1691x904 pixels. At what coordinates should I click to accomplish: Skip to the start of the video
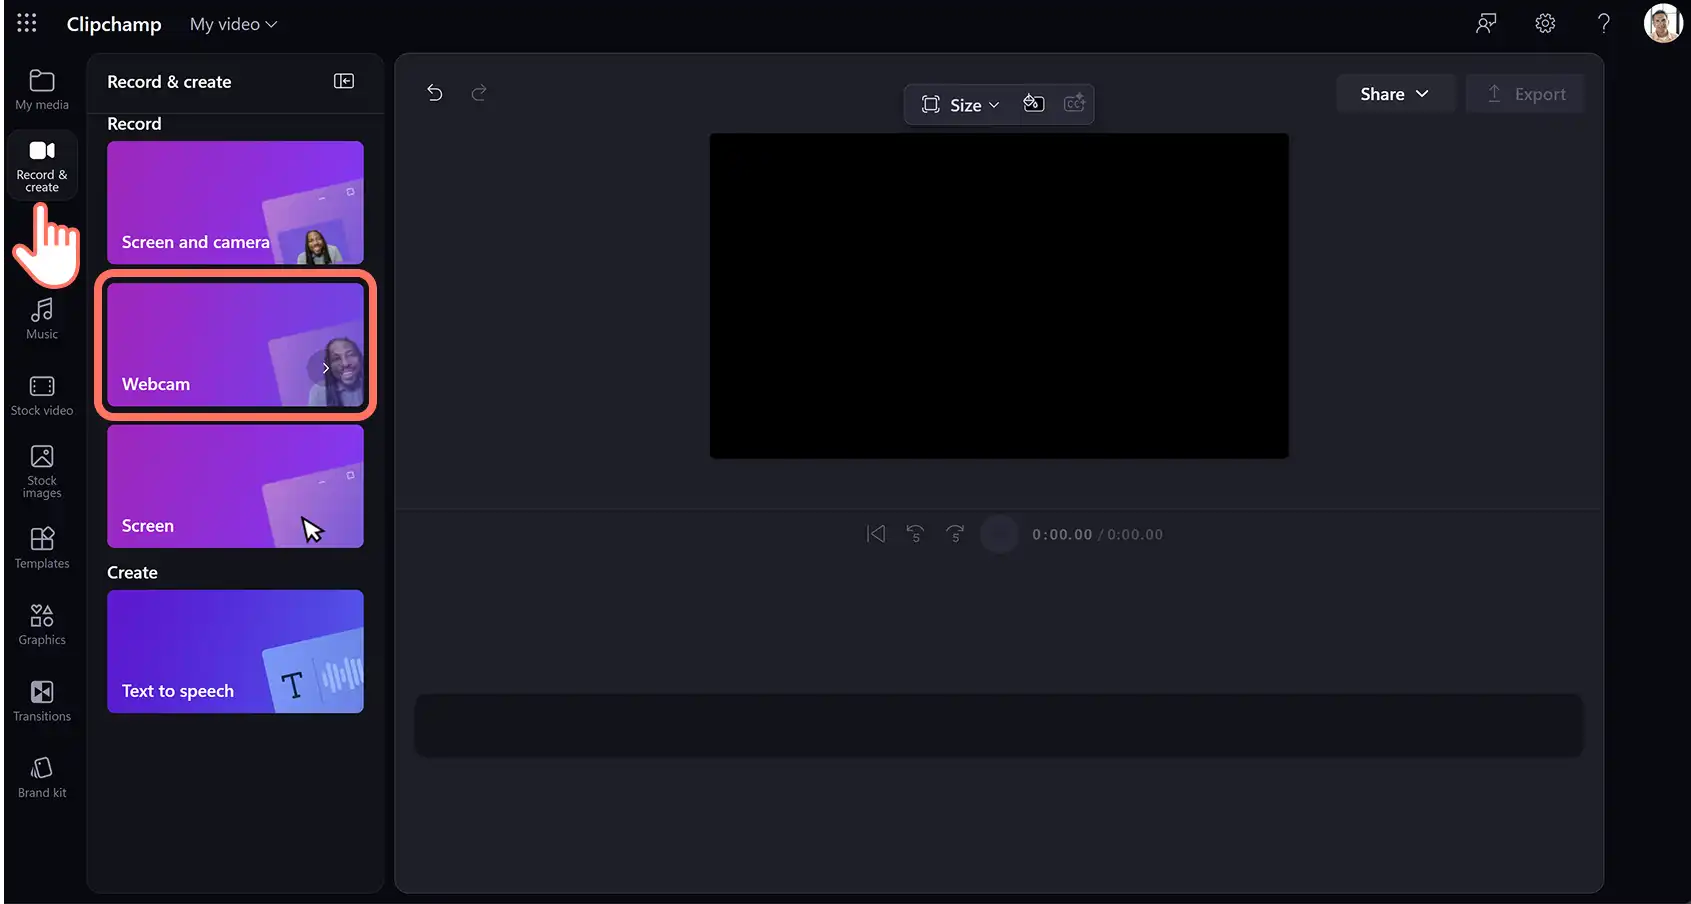coord(876,534)
